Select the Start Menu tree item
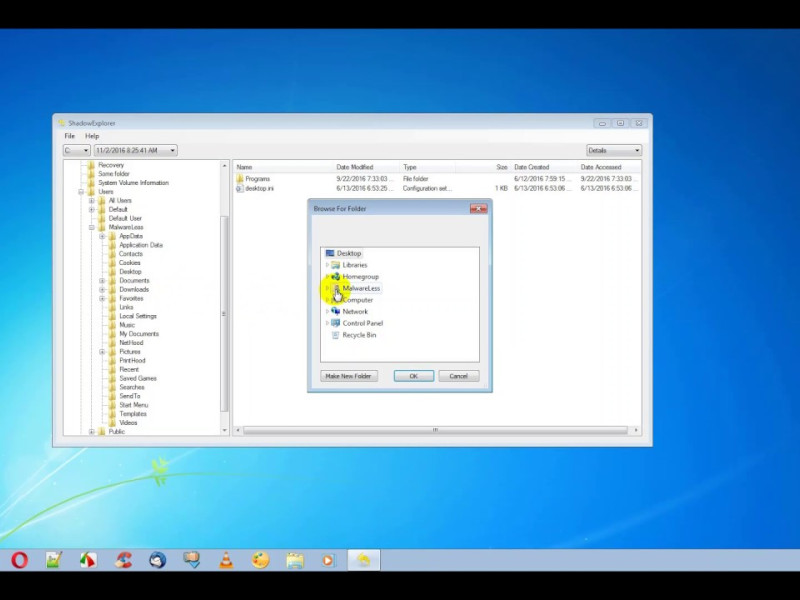The image size is (800, 600). click(x=134, y=405)
